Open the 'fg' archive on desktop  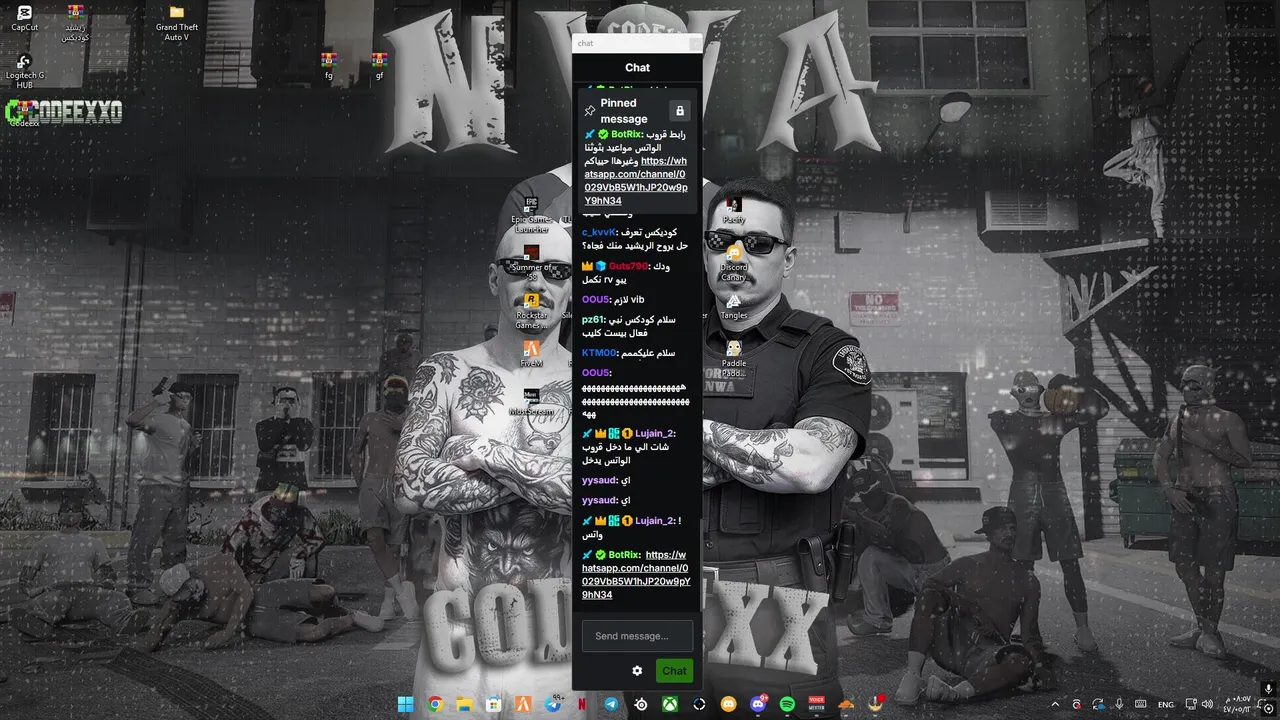(x=329, y=66)
